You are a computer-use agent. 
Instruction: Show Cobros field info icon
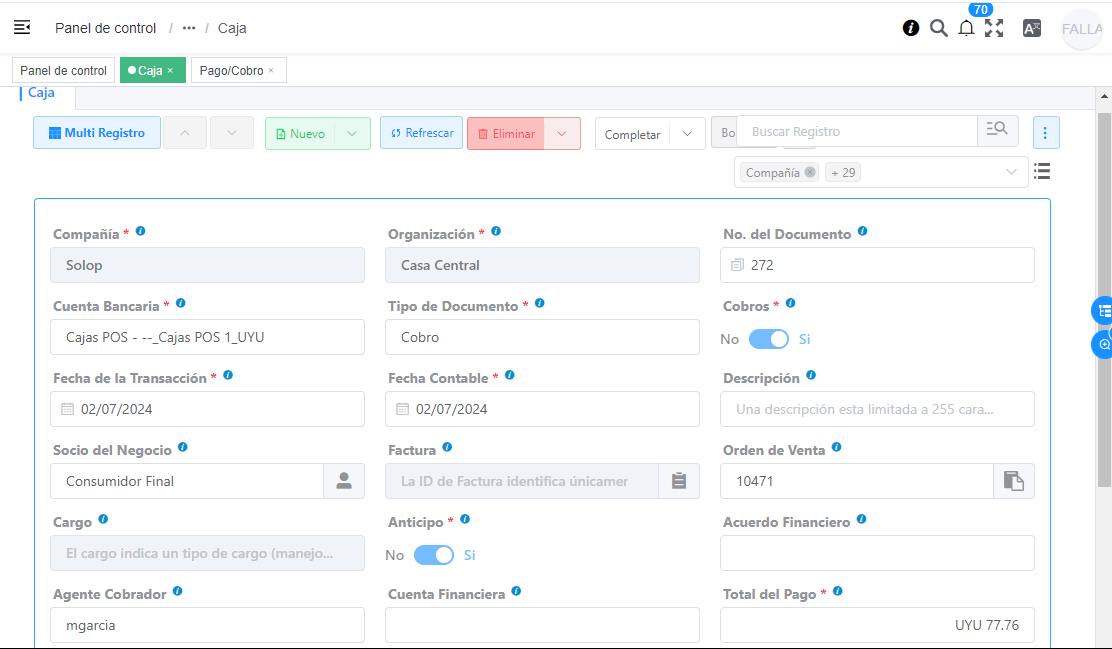(x=790, y=304)
